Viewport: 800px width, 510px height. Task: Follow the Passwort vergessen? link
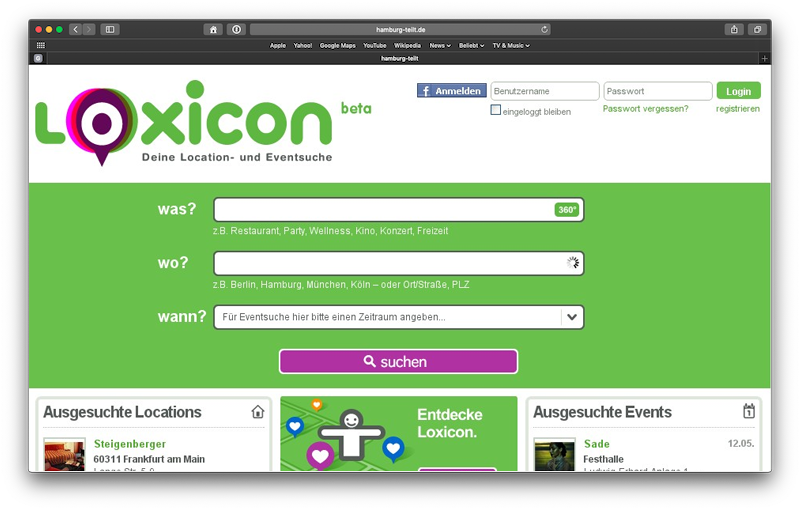[x=645, y=109]
